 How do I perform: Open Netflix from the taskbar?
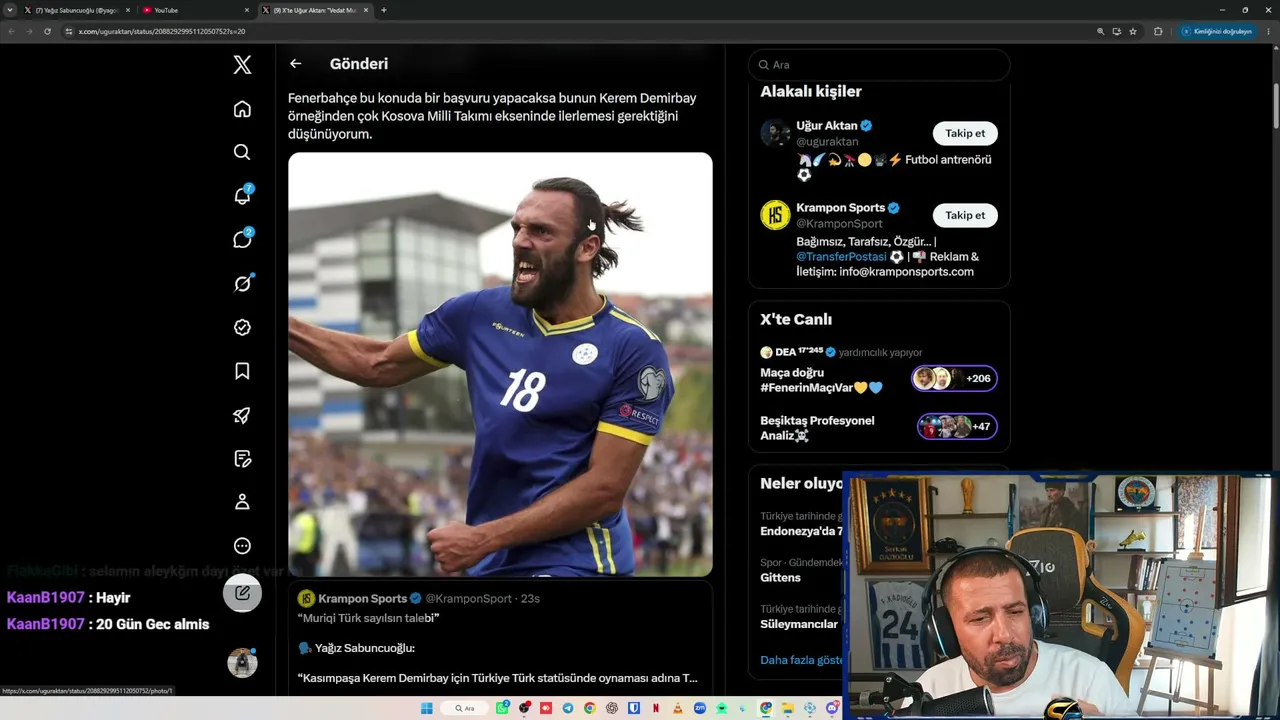656,708
